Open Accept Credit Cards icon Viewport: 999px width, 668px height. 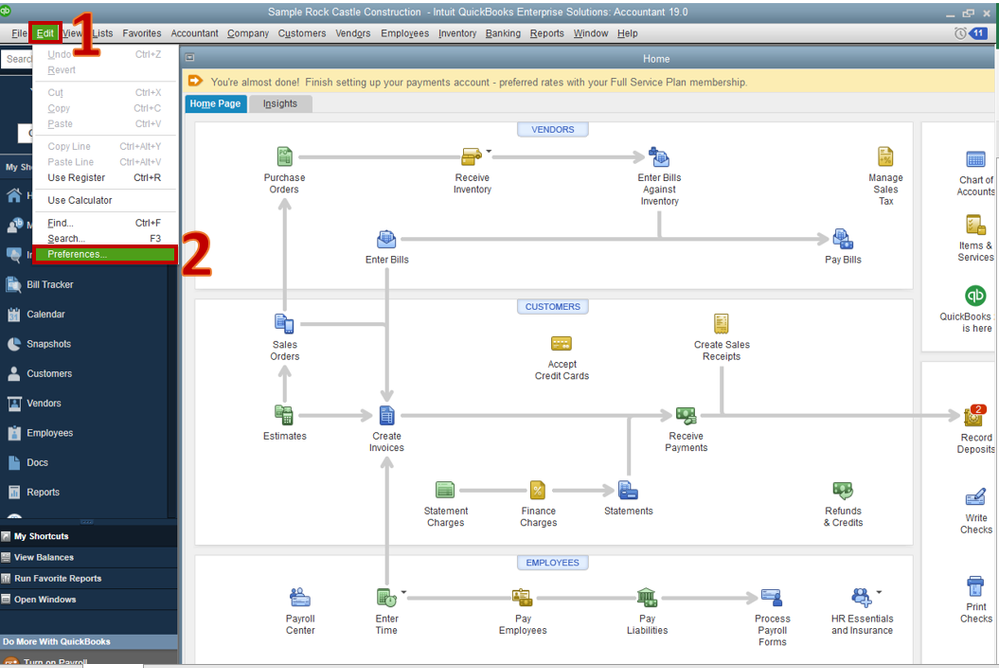click(x=561, y=344)
